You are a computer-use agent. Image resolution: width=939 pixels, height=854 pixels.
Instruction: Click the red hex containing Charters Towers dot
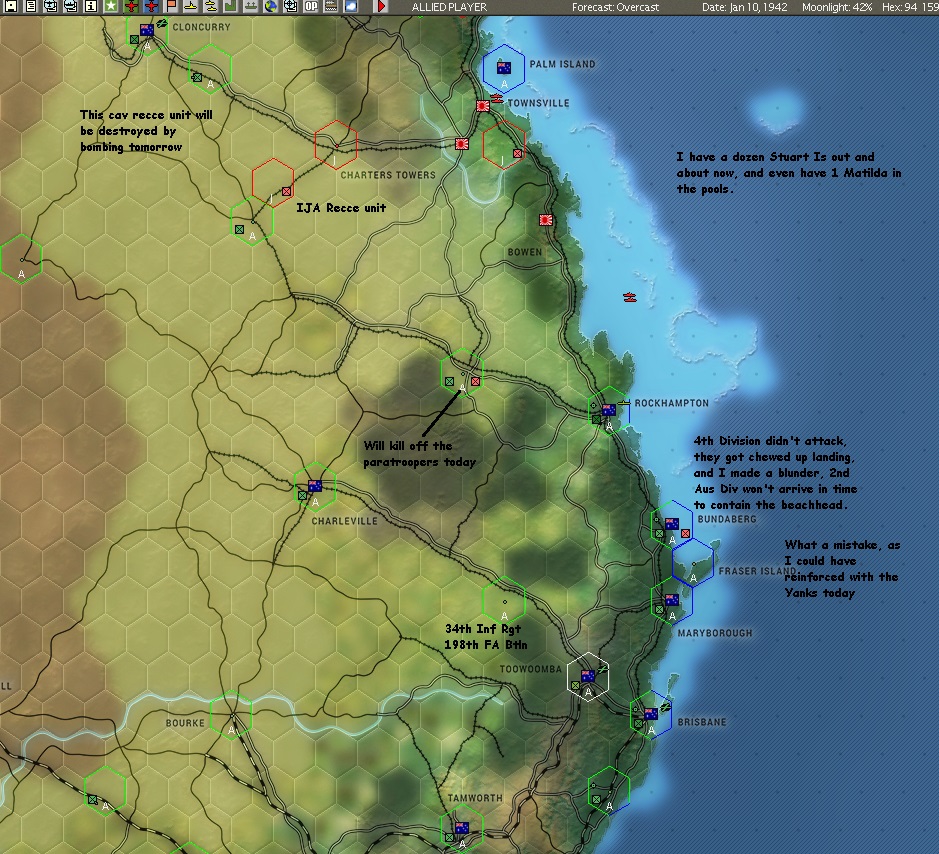(x=336, y=144)
